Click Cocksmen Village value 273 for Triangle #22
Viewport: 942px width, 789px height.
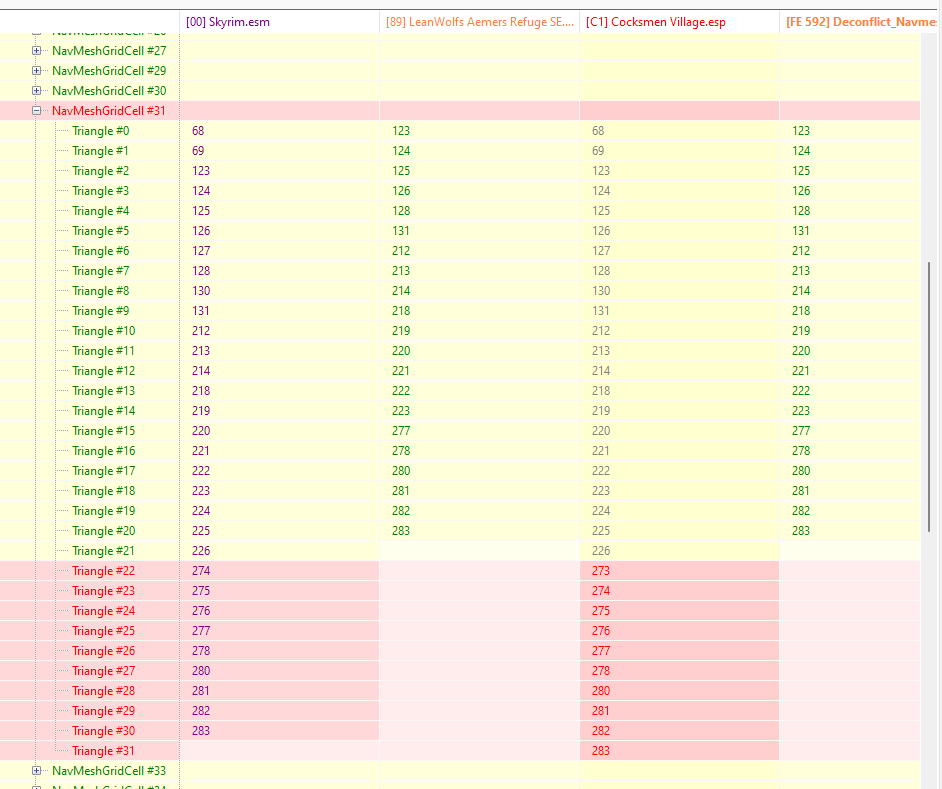coord(601,571)
